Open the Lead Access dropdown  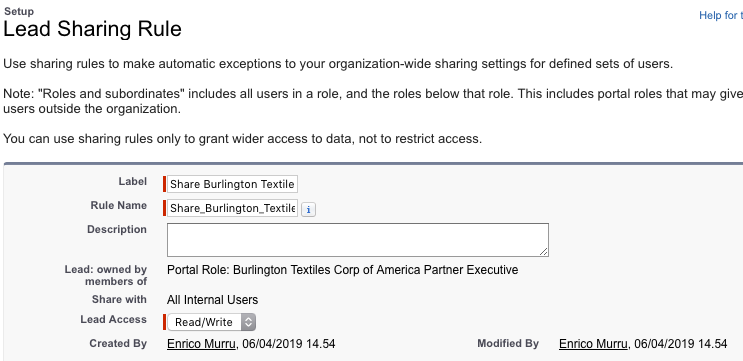(x=211, y=322)
